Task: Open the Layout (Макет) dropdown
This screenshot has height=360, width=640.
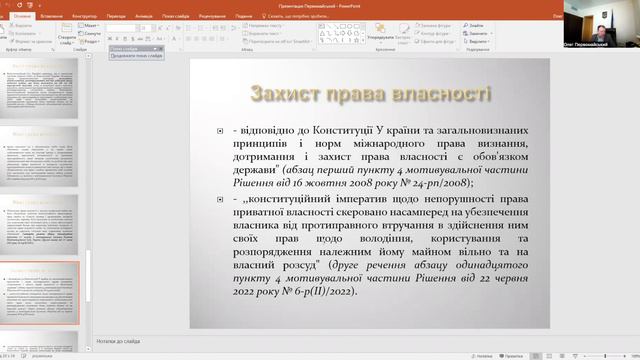Action: click(x=89, y=25)
